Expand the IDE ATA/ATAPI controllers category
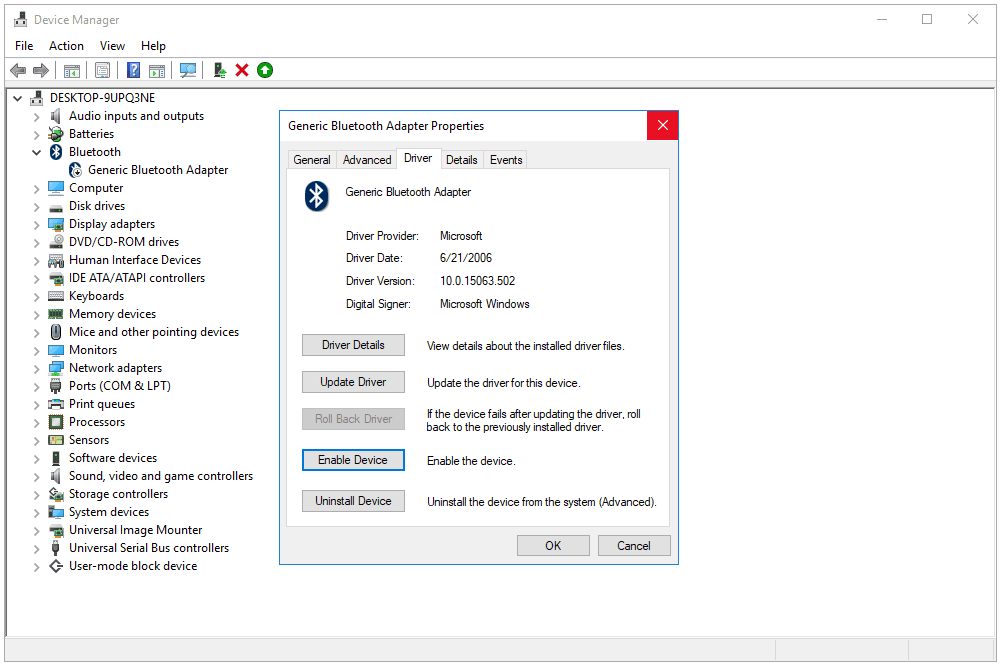The width and height of the screenshot is (1002, 668). (x=37, y=279)
